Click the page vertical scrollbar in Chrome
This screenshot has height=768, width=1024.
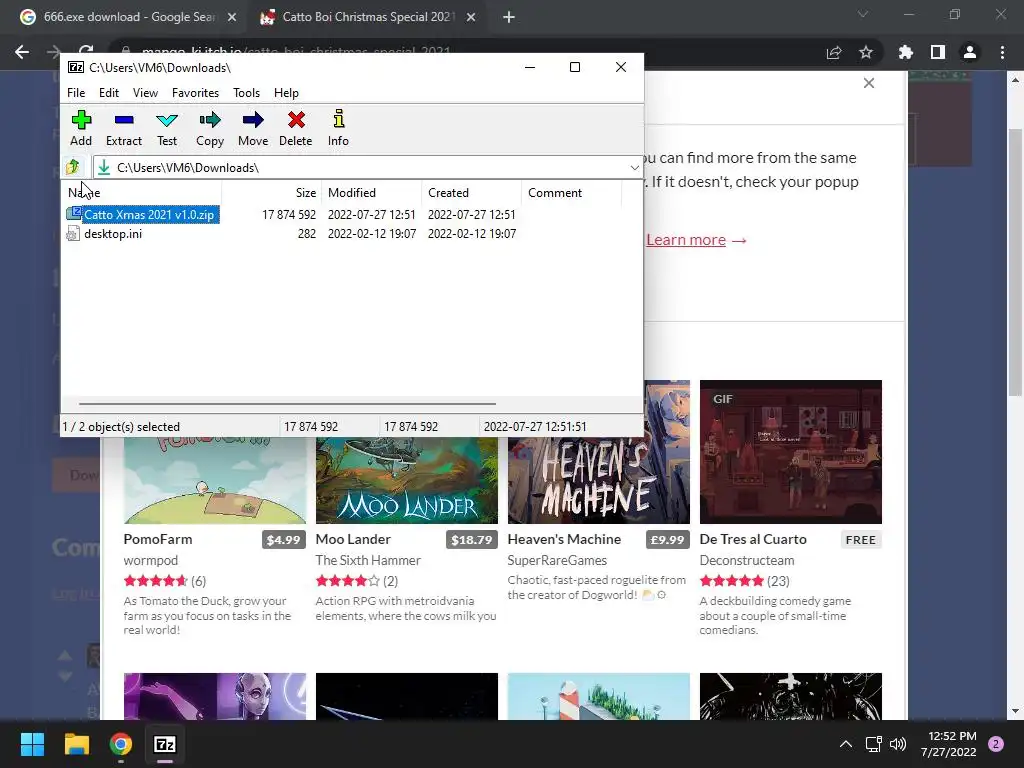click(x=1015, y=261)
